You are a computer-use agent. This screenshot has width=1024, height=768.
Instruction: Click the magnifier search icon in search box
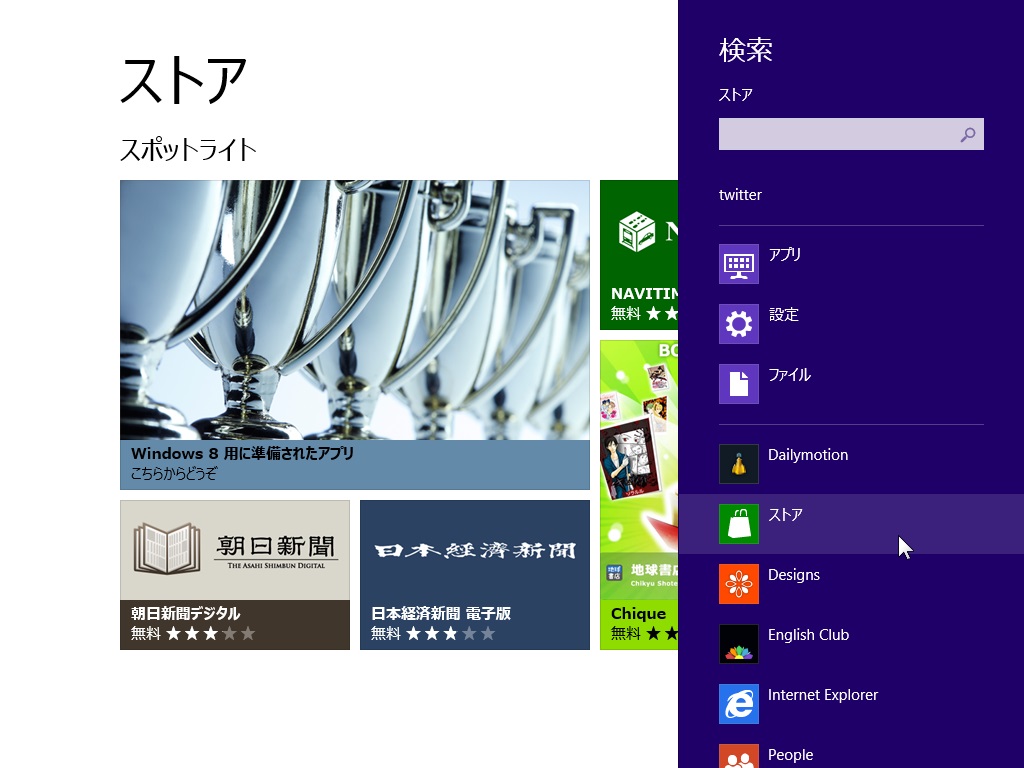click(x=968, y=135)
